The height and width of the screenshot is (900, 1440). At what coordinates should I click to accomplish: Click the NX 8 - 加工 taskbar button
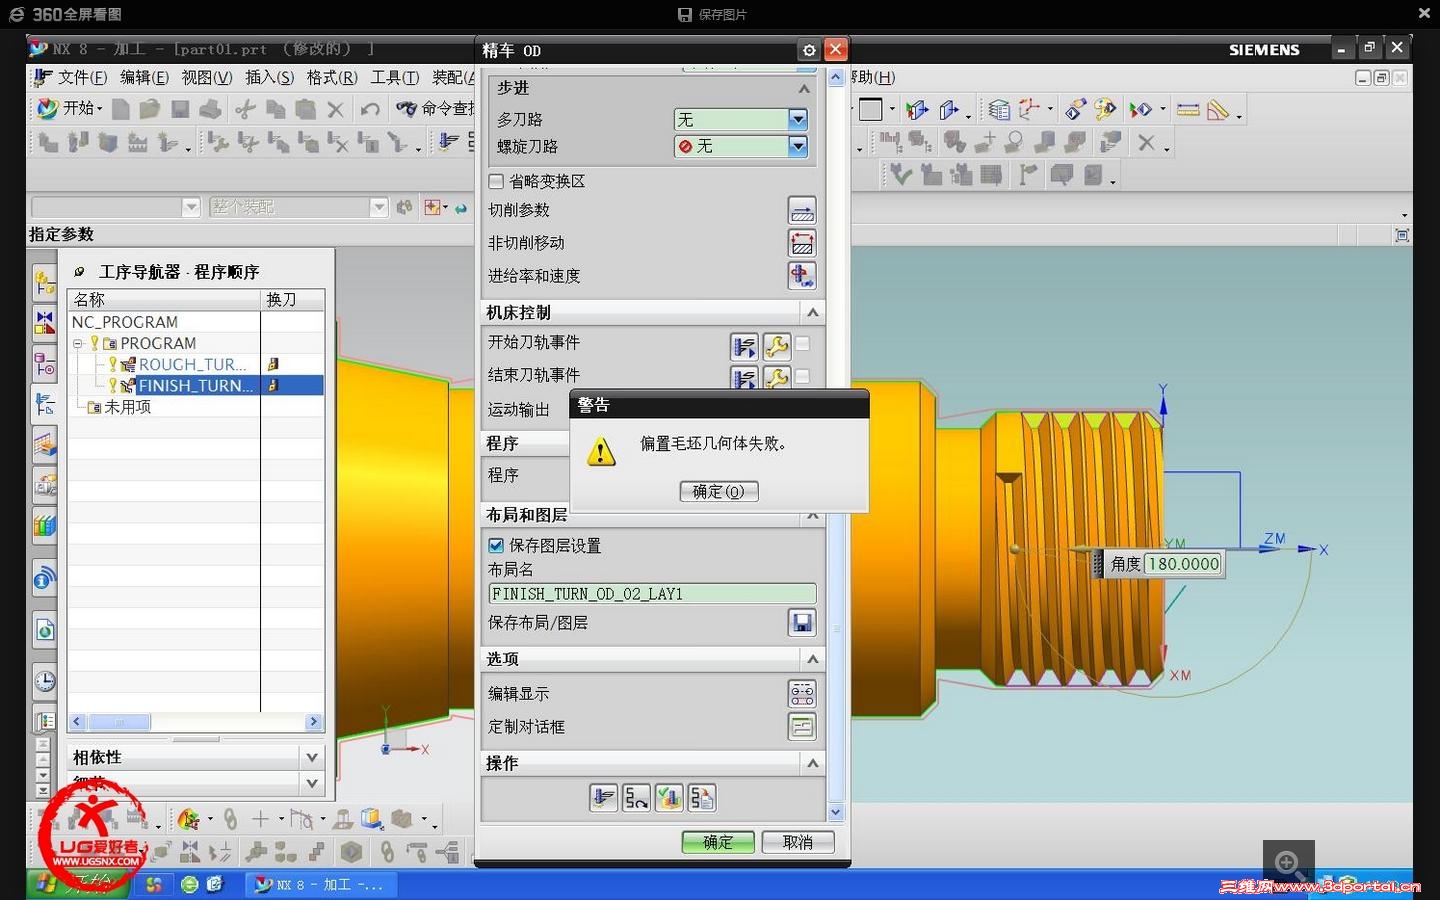pyautogui.click(x=321, y=884)
